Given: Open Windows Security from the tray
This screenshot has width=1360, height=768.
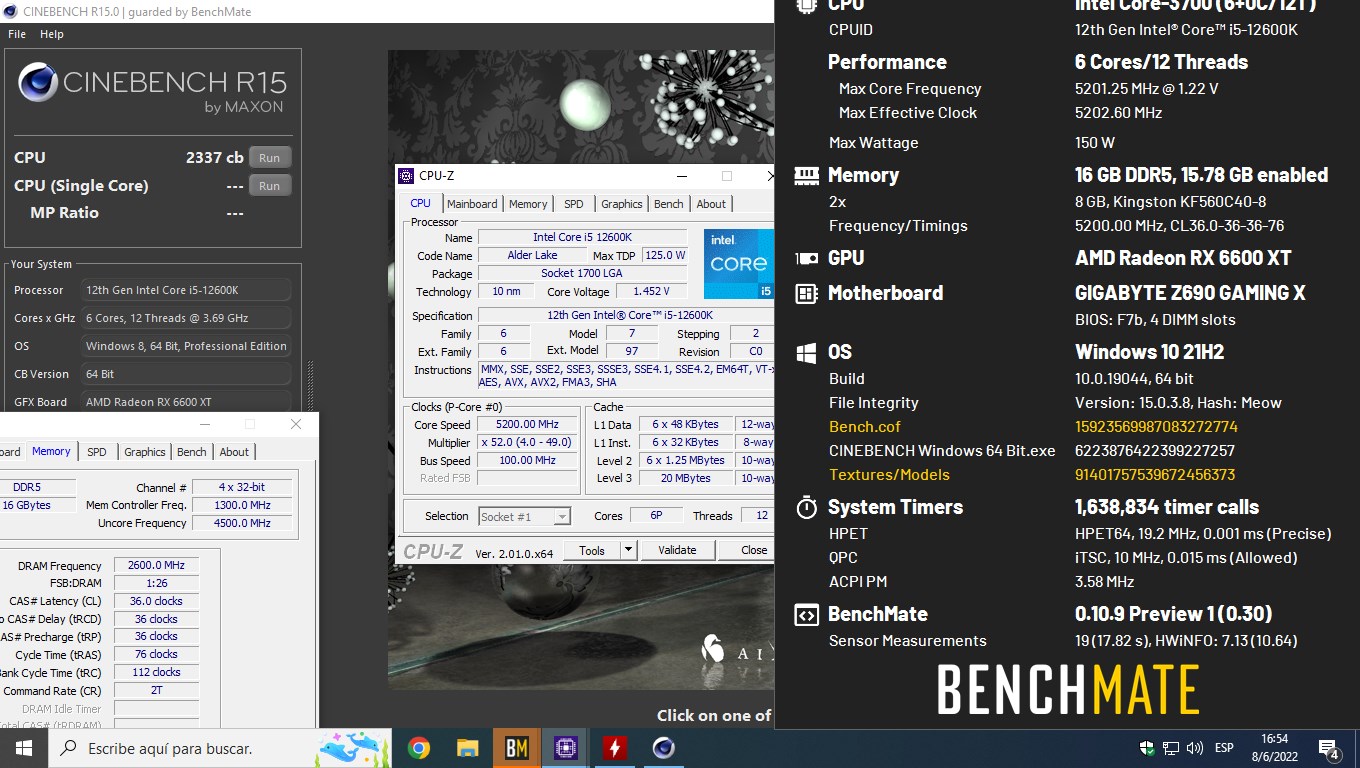Looking at the screenshot, I should [1147, 748].
